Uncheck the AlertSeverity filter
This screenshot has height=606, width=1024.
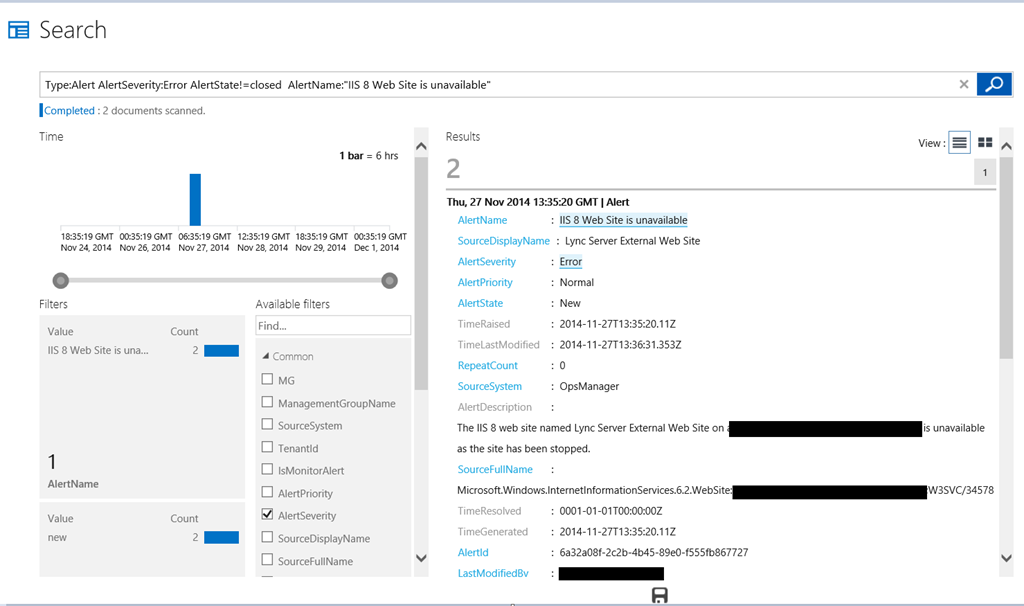tap(267, 515)
